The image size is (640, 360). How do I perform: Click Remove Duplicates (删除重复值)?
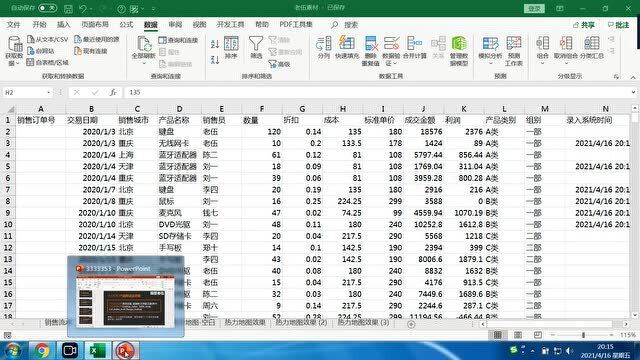pos(371,51)
